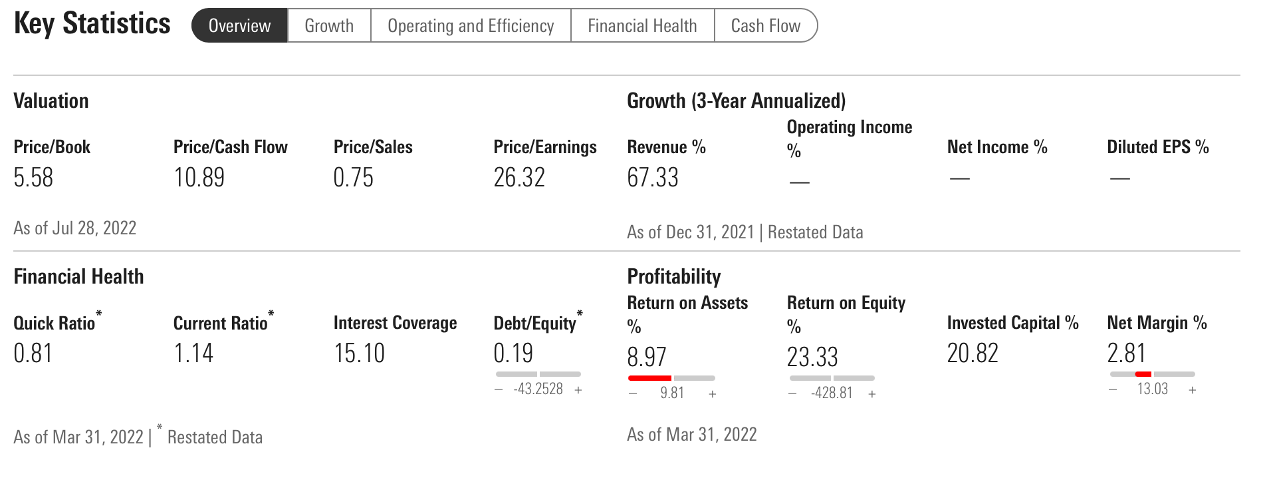The image size is (1276, 486).
Task: Click the Revenue % growth value 67.33
Action: tap(653, 178)
